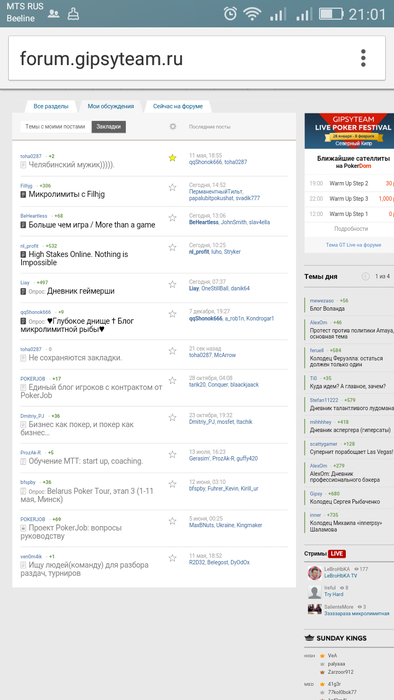394x700 pixels.
Task: Open LeBroHbKA stream avatar
Action: (315, 573)
